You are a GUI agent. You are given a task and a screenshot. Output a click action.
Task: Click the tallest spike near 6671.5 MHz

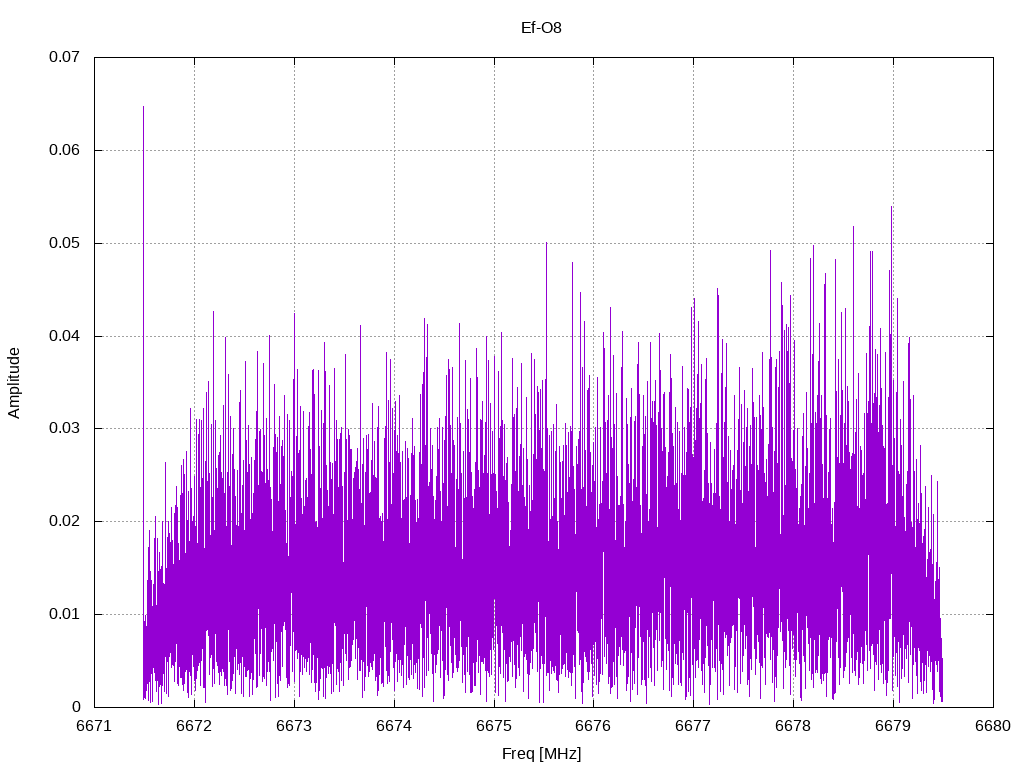tap(144, 107)
